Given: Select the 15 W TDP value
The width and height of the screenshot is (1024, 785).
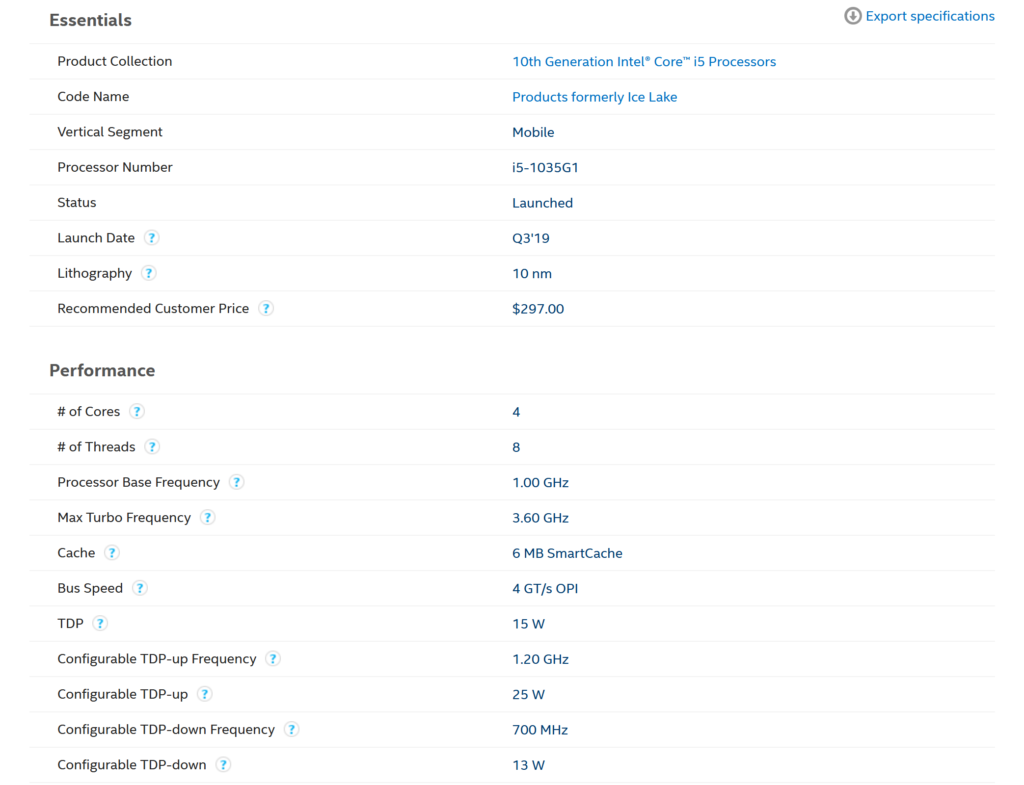Looking at the screenshot, I should tap(528, 624).
